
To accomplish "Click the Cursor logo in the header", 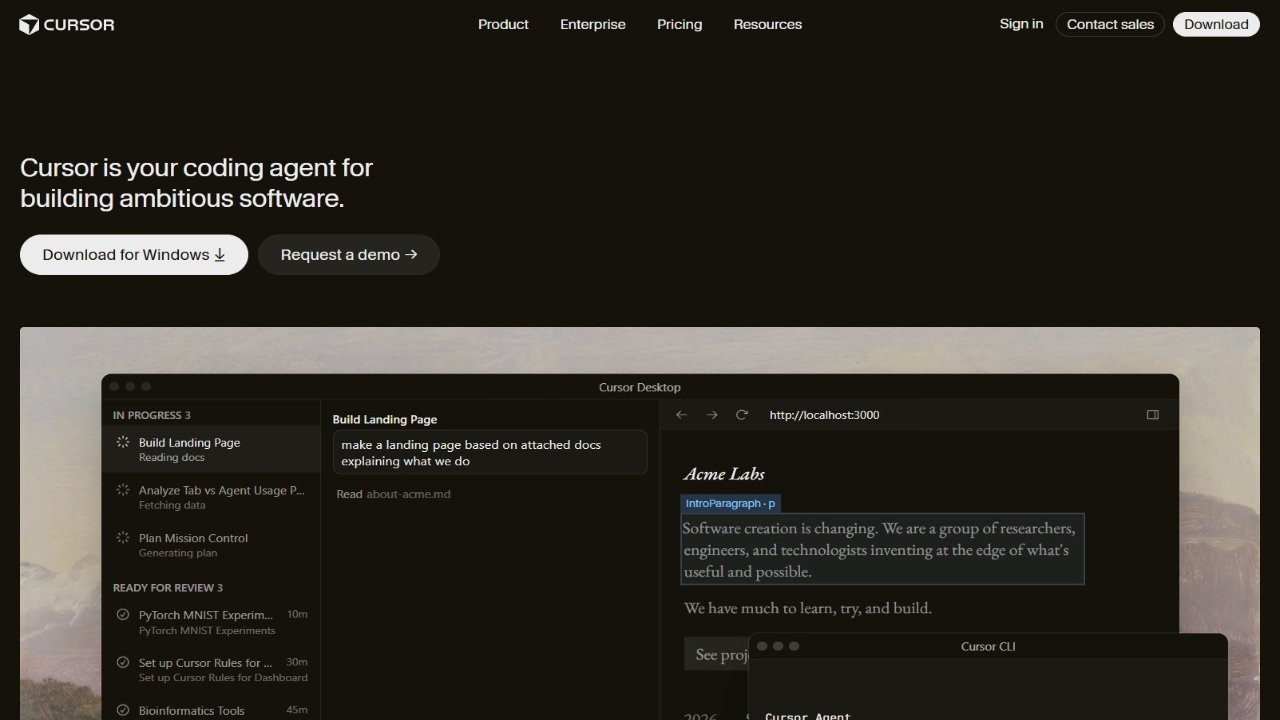I will (67, 24).
